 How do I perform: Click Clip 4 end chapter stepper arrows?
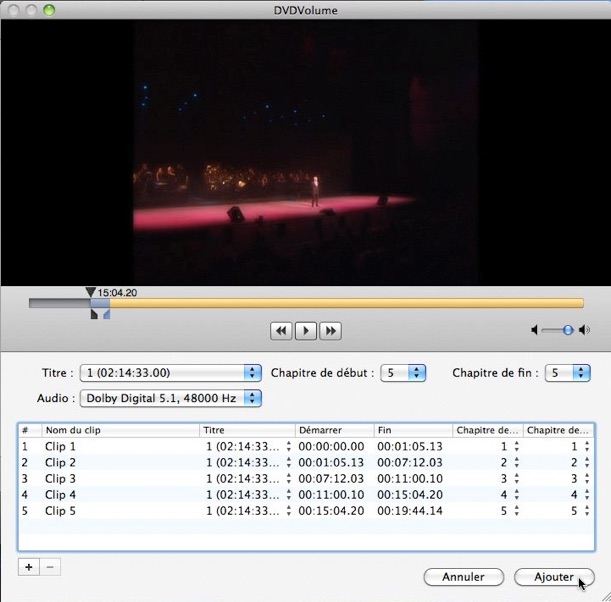pyautogui.click(x=587, y=495)
